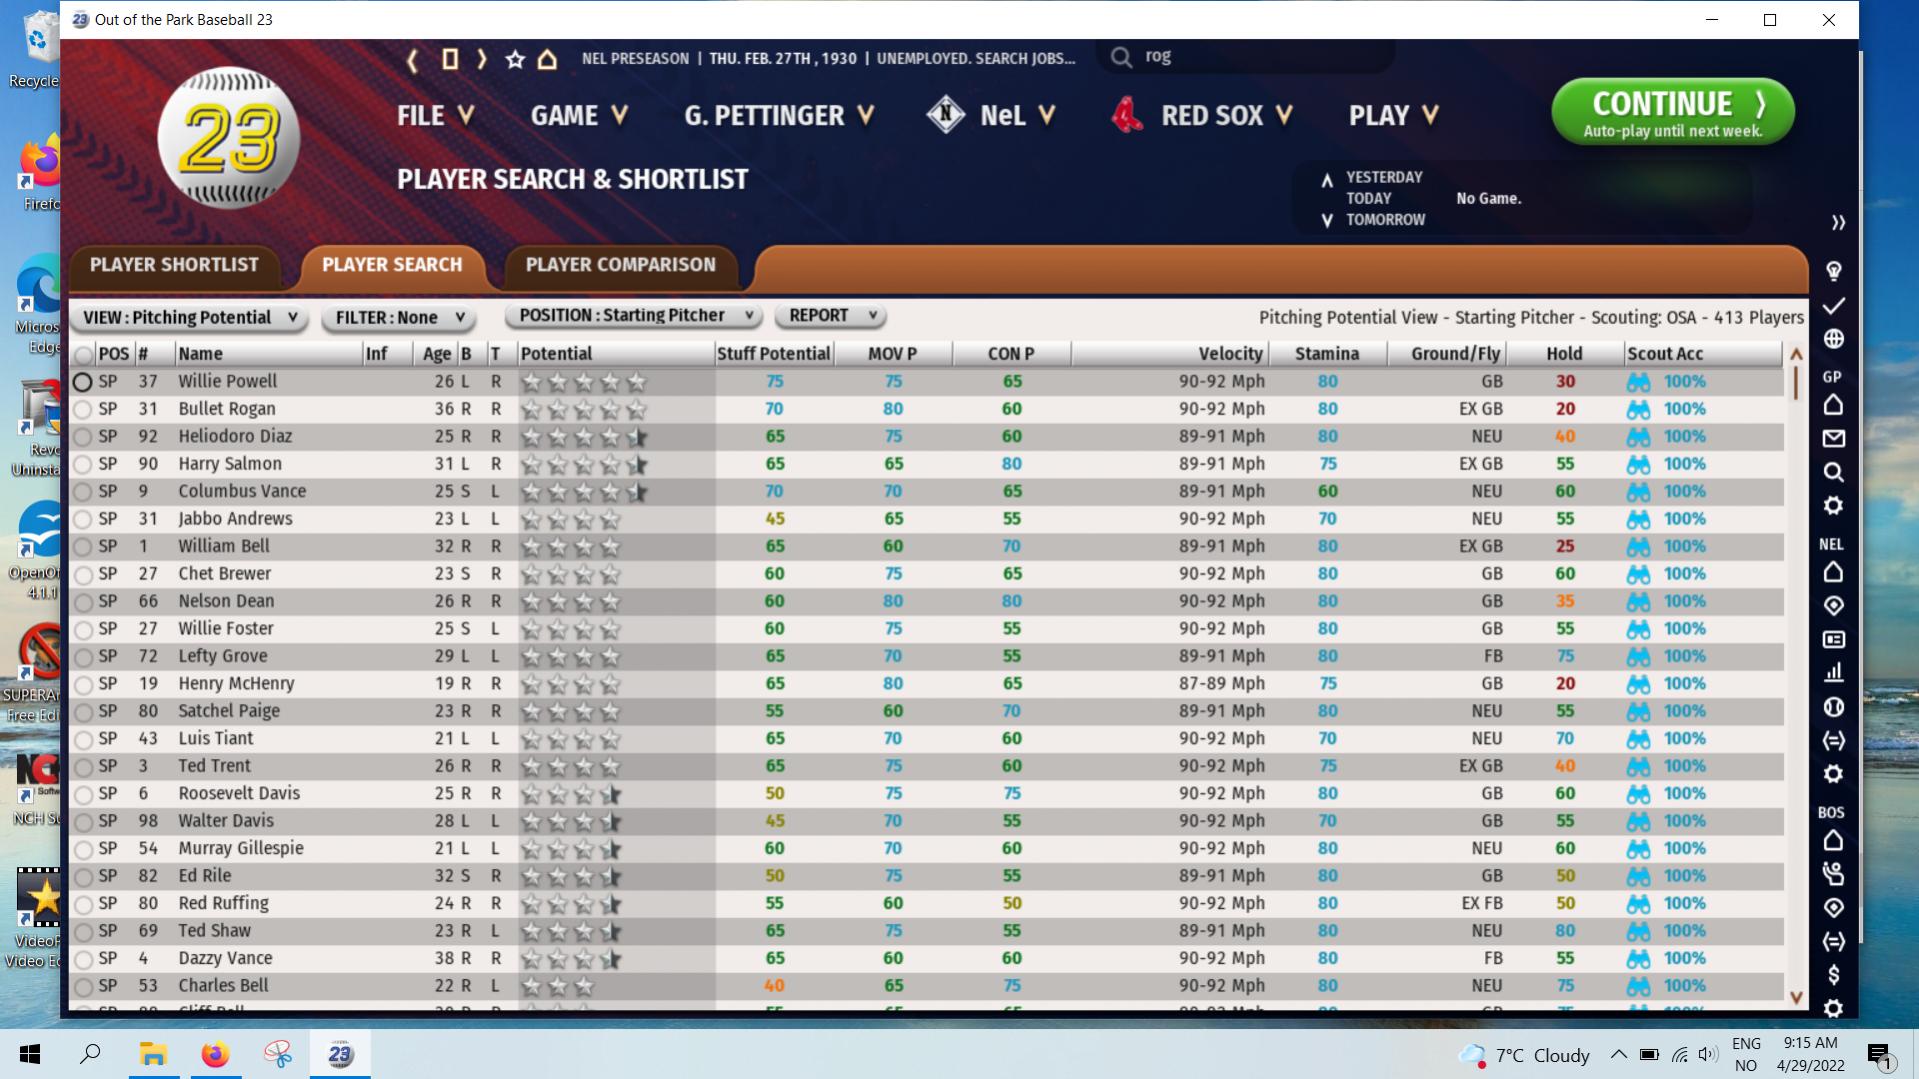Show hidden system tray icons
Viewport: 1919px width, 1079px height.
pos(1618,1054)
